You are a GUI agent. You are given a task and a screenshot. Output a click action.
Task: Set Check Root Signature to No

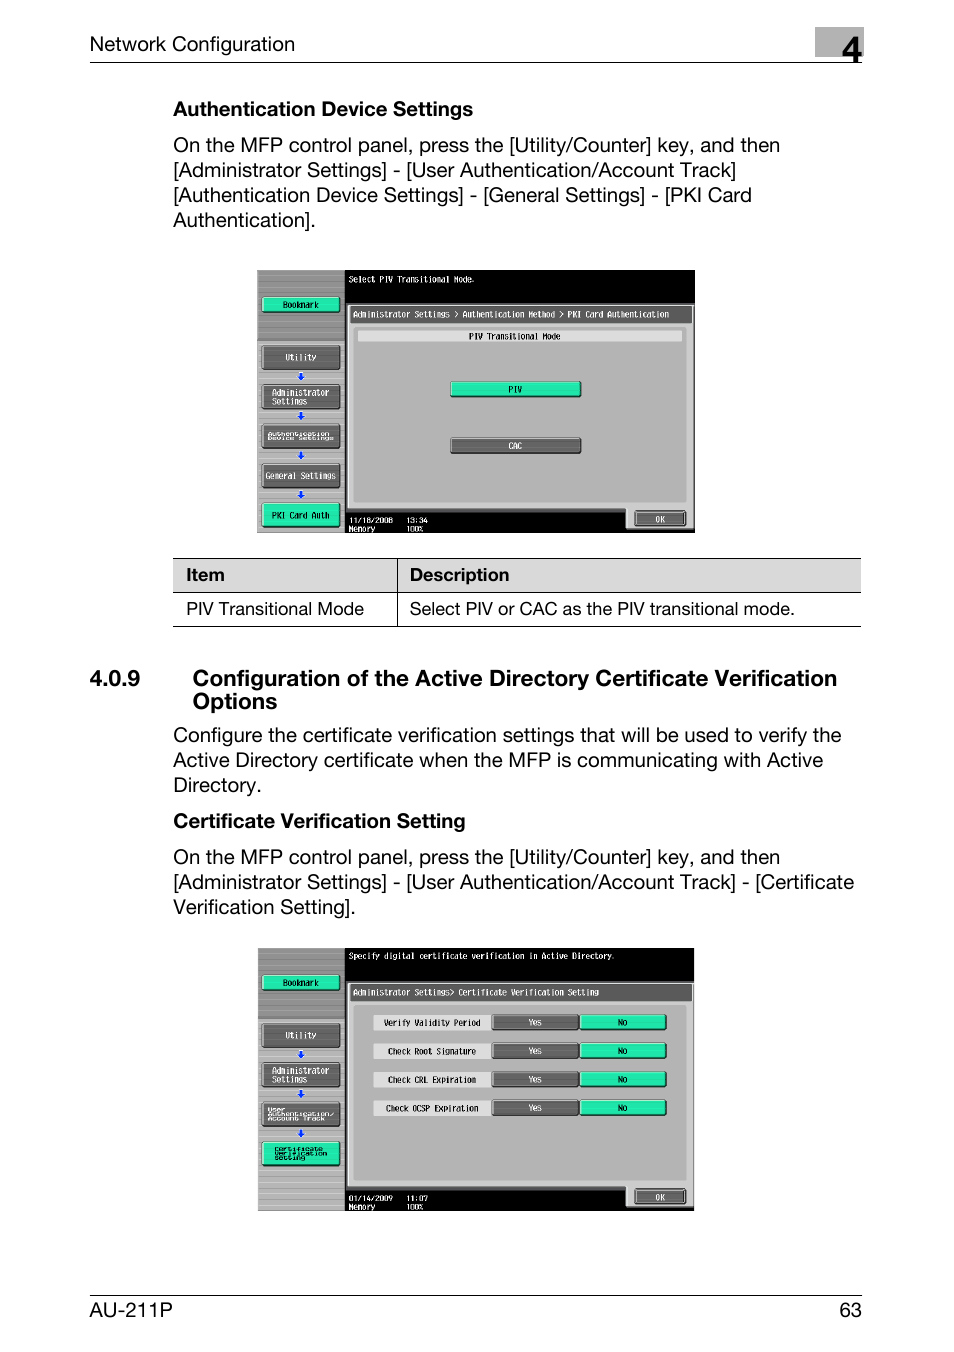(x=622, y=1051)
